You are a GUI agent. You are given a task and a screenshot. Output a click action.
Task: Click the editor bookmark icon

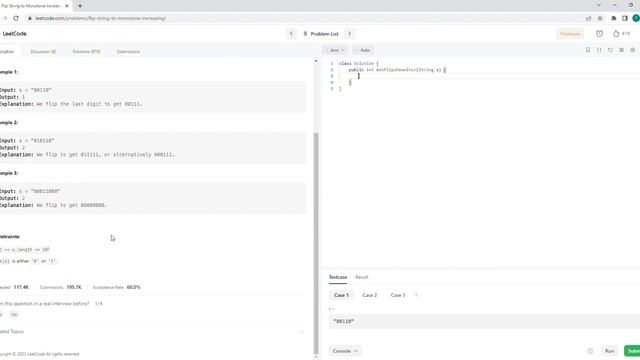point(588,50)
